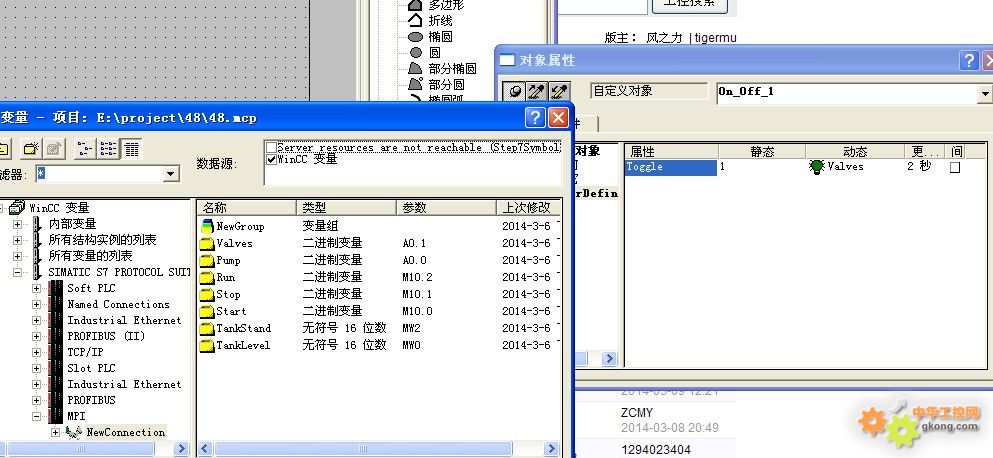This screenshot has height=458, width=993.
Task: Sort by 上次修改 column header
Action: pyautogui.click(x=529, y=207)
